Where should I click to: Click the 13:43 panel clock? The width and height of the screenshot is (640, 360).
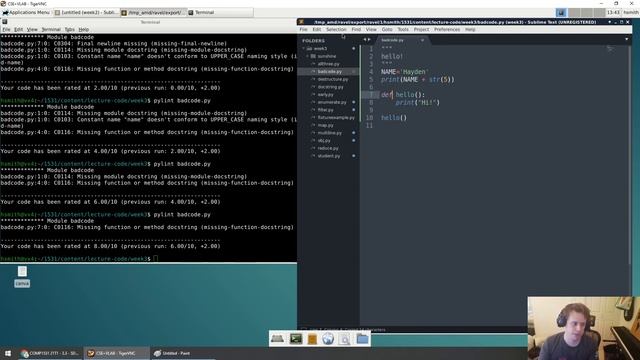click(613, 13)
